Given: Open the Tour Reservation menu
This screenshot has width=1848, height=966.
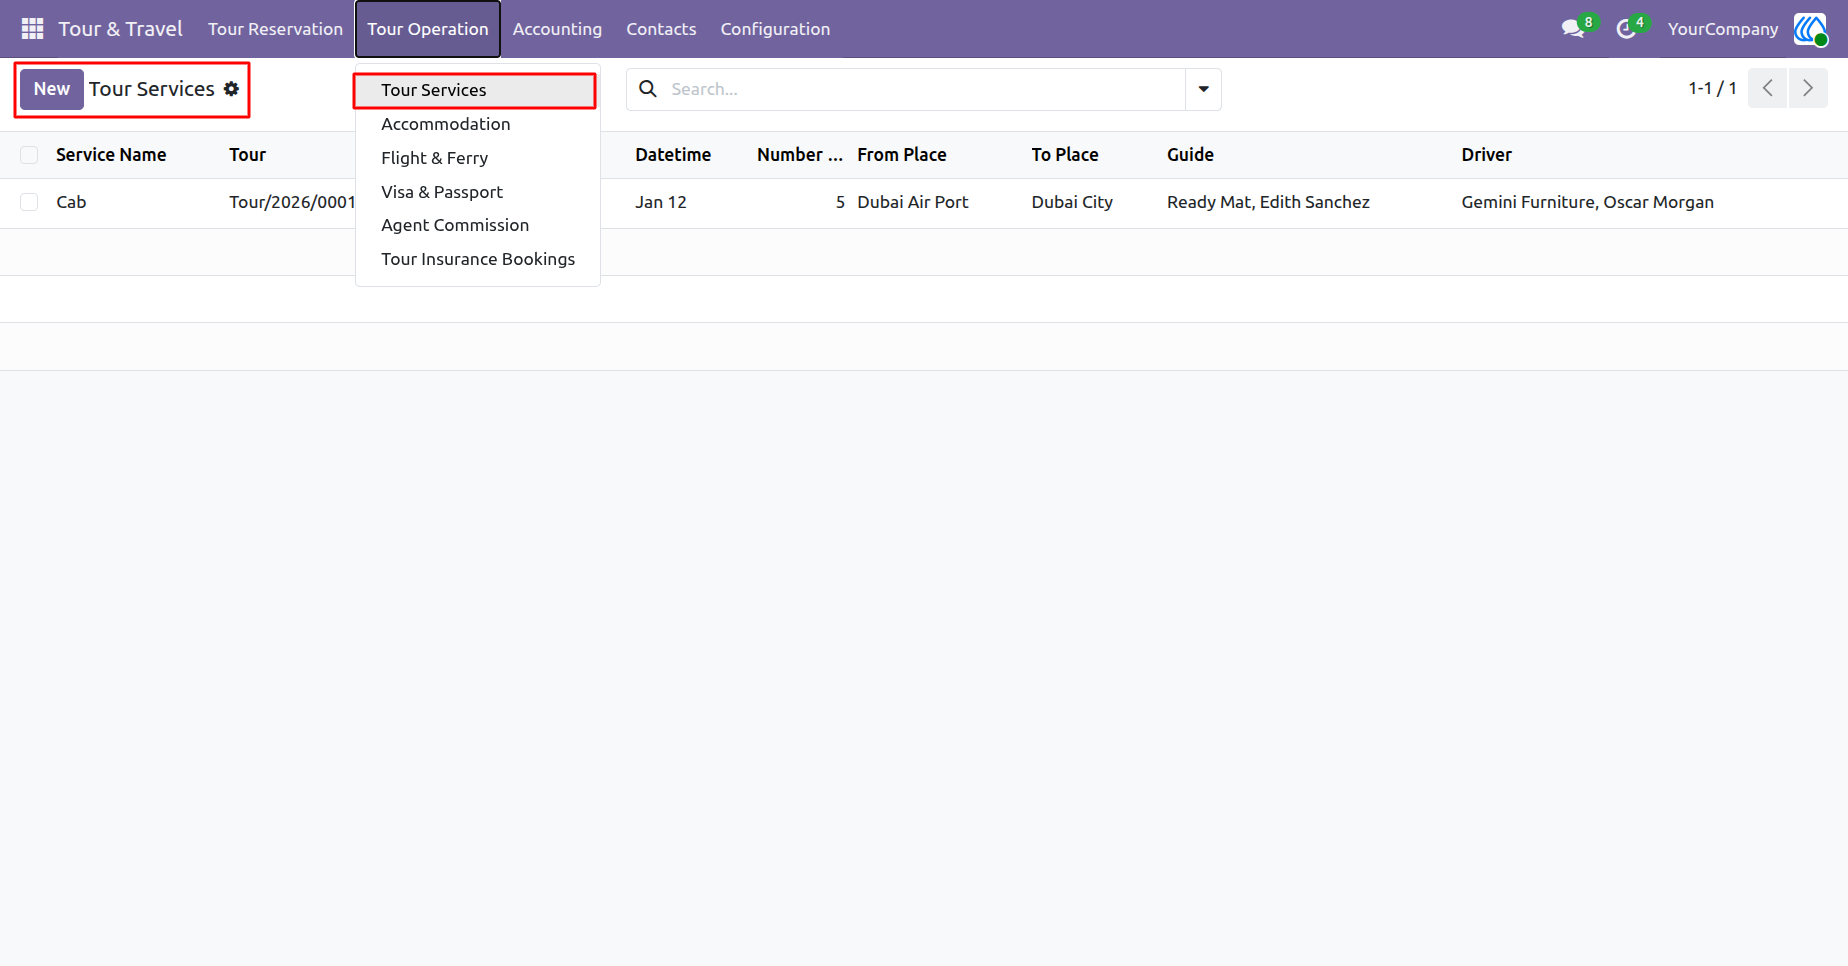Looking at the screenshot, I should [x=275, y=29].
